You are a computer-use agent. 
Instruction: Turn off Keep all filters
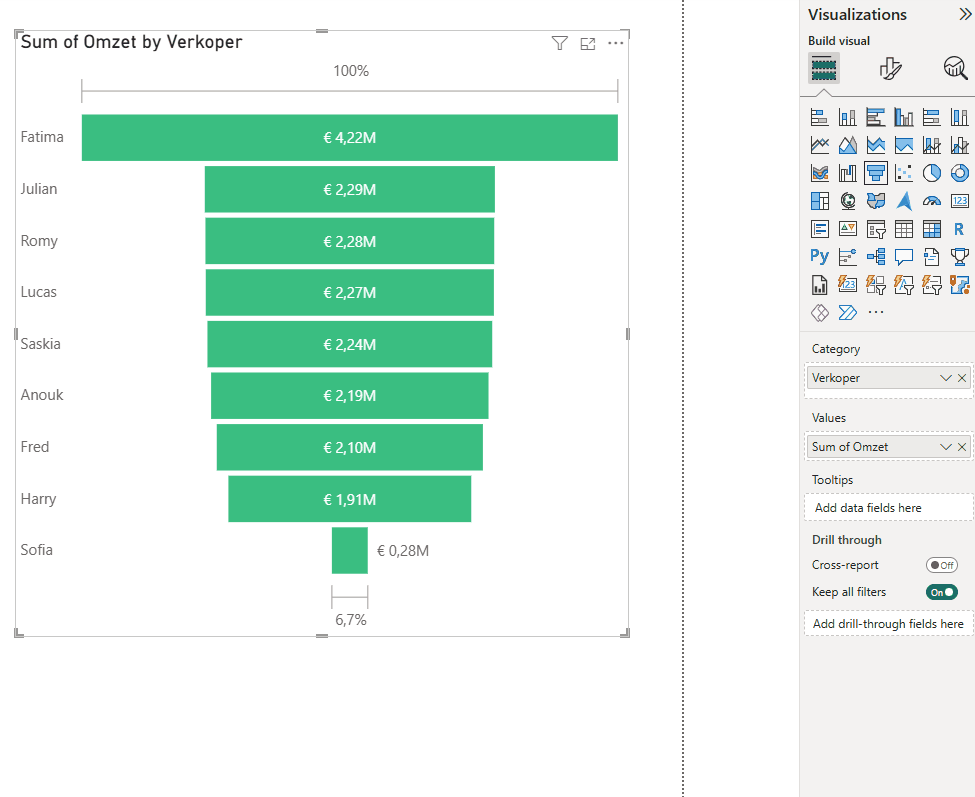coord(940,591)
